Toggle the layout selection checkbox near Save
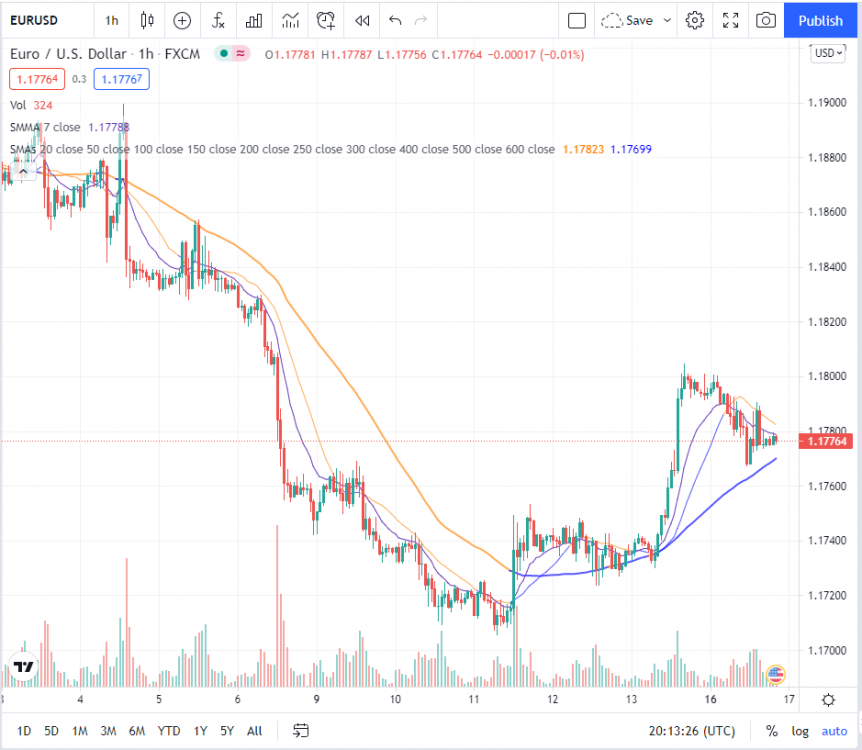 click(577, 20)
